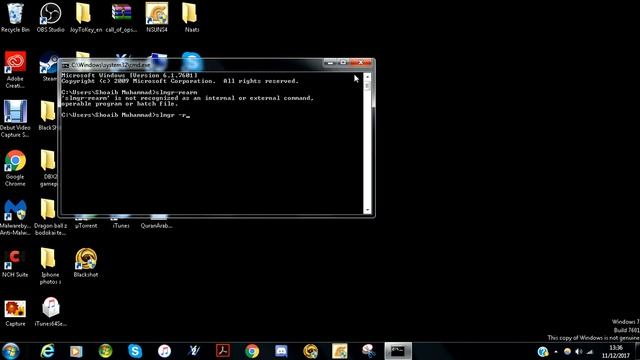Viewport: 640px width, 360px height.
Task: Open the Snipping Tool taskbar icon
Action: (369, 351)
